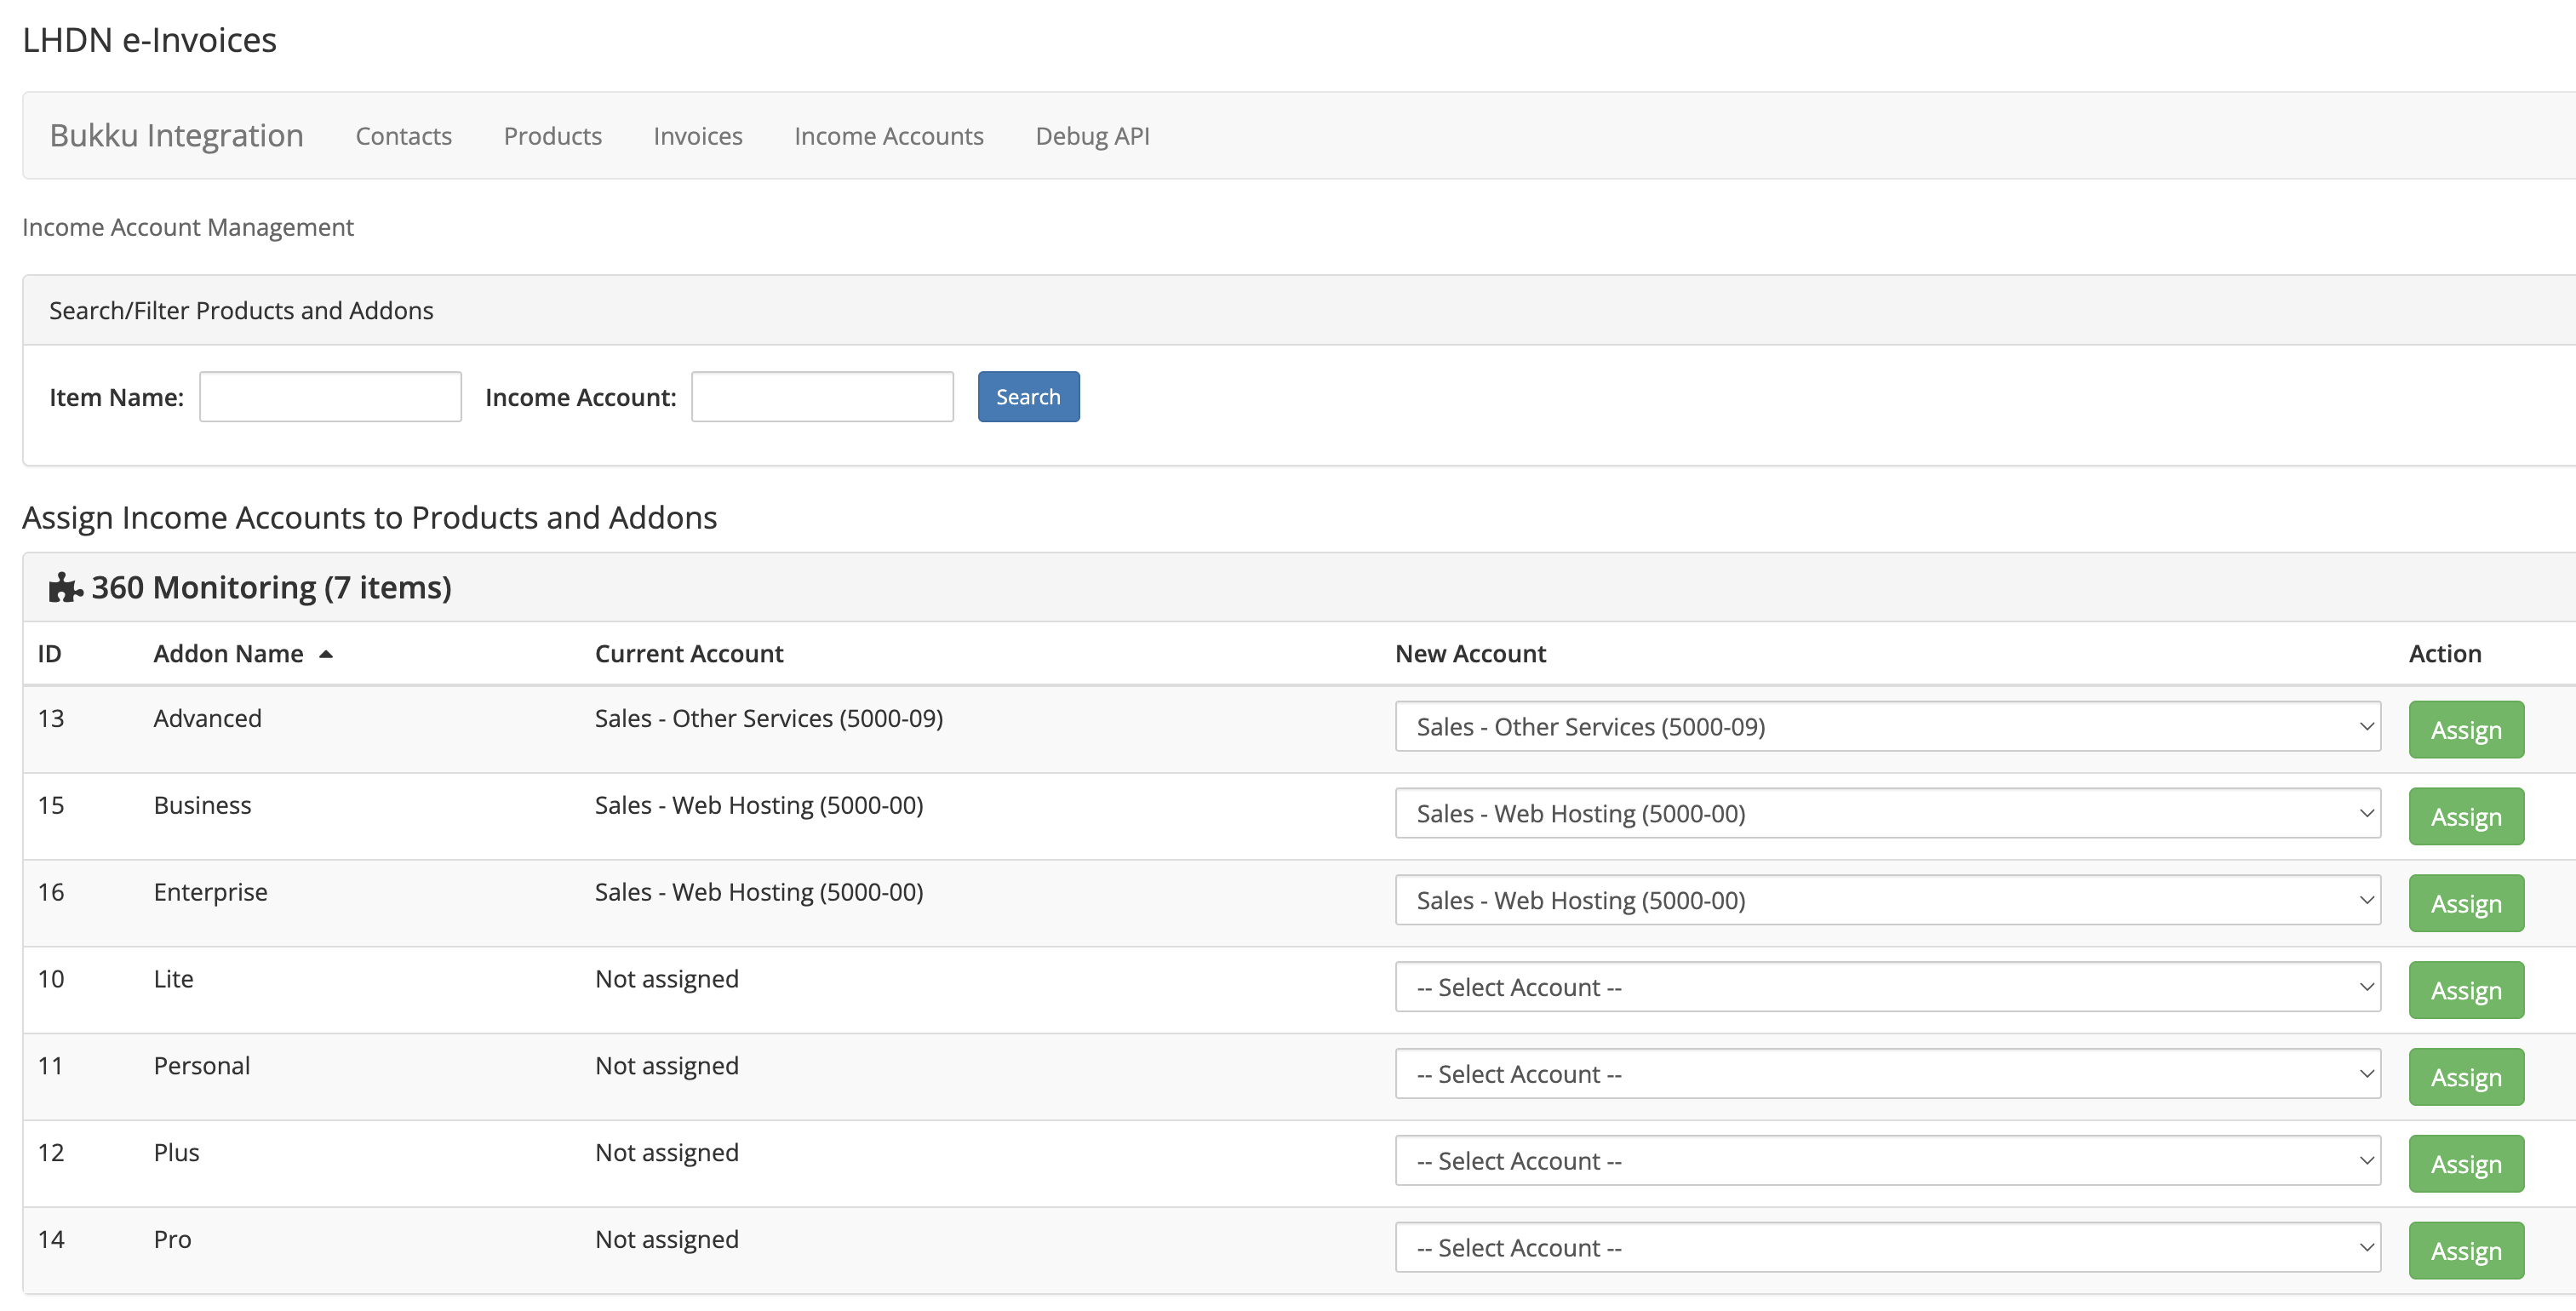Click Assign for the Pro addon

(2465, 1251)
